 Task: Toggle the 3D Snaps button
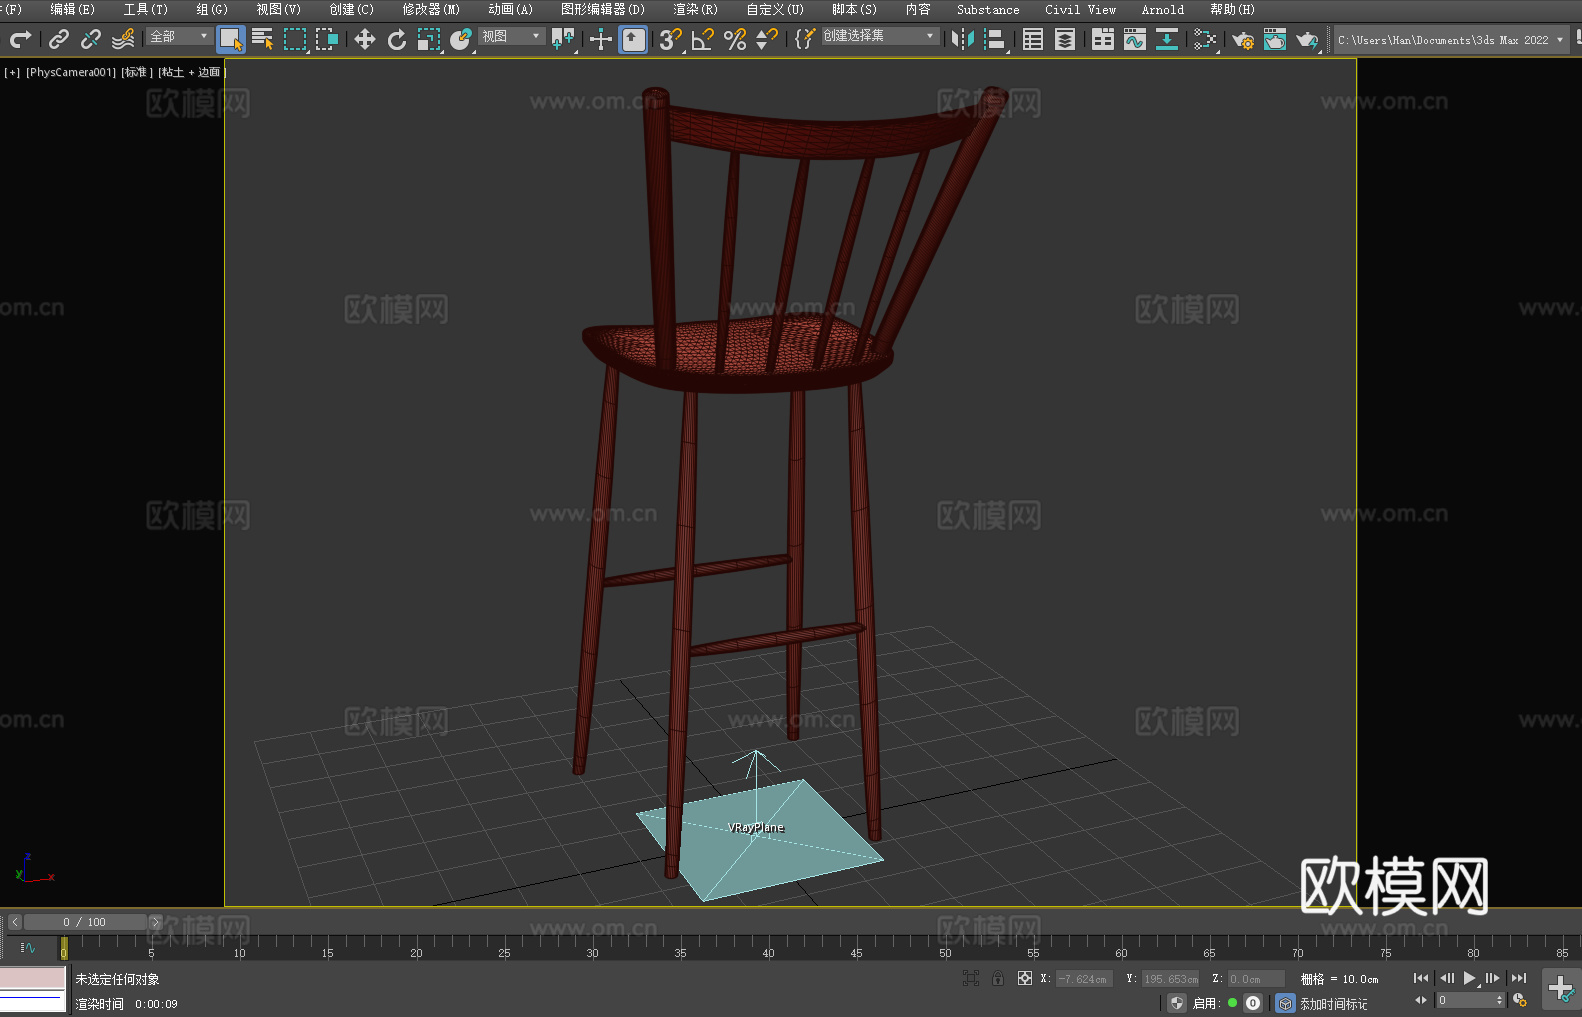point(671,39)
